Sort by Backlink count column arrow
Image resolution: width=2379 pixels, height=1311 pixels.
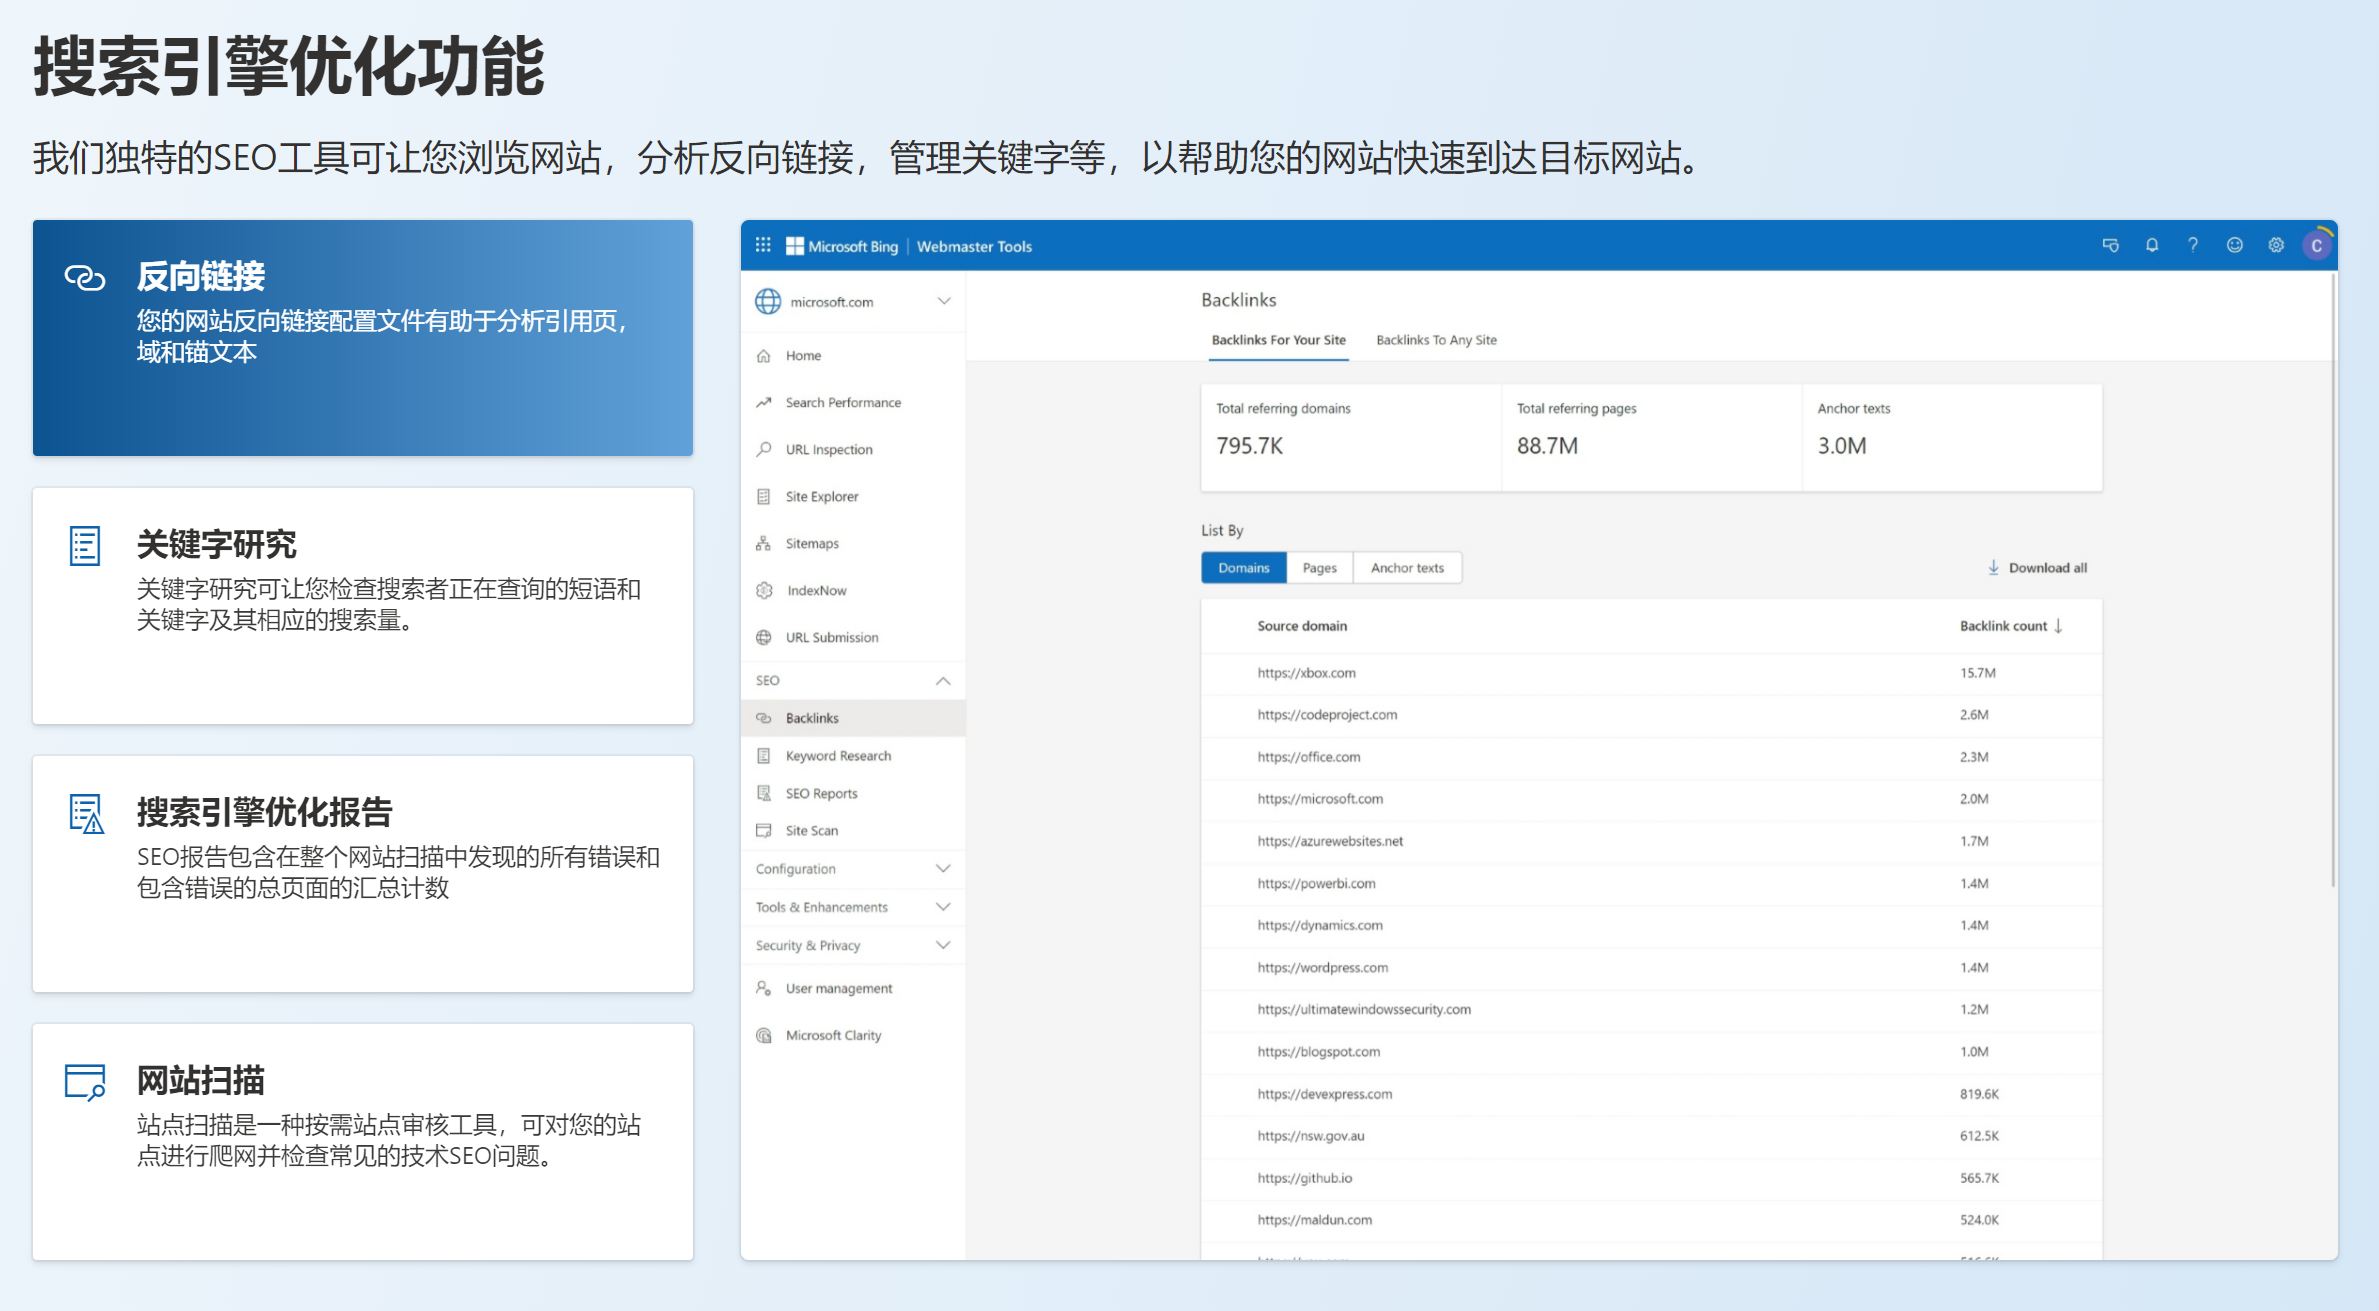2058,626
